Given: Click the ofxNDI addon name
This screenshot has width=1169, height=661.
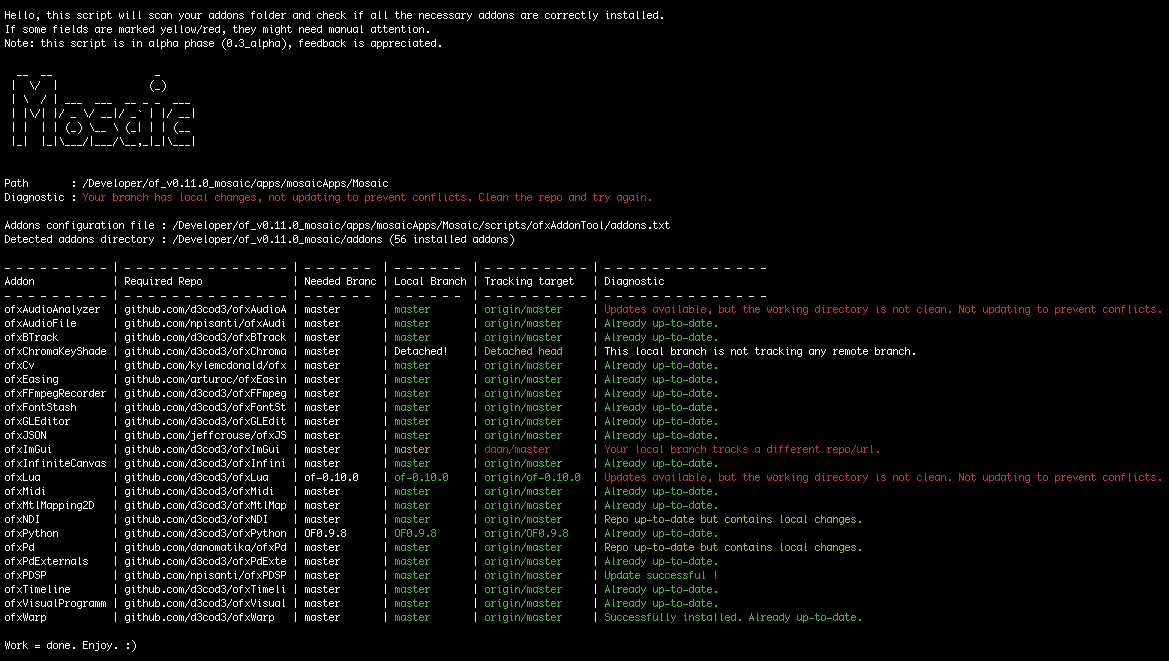Looking at the screenshot, I should (x=22, y=519).
